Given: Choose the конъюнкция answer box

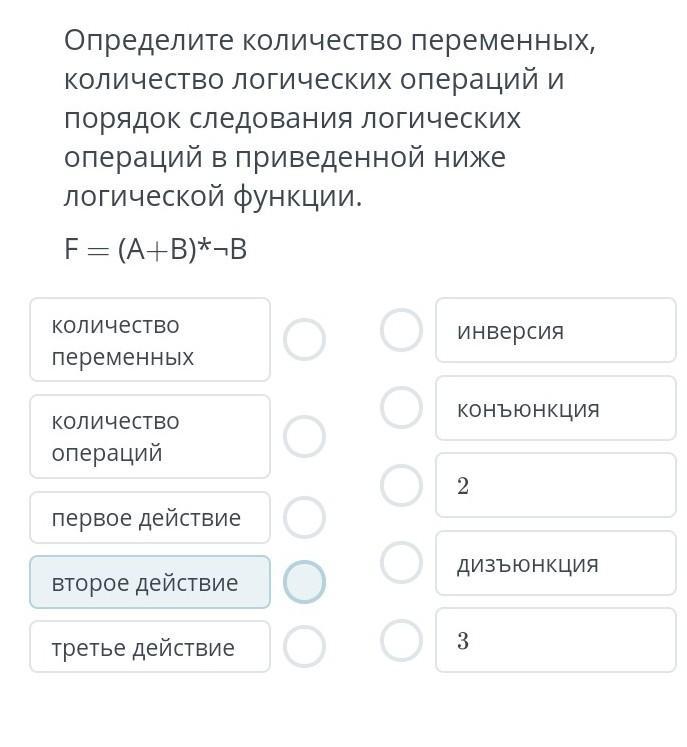Looking at the screenshot, I should point(556,408).
